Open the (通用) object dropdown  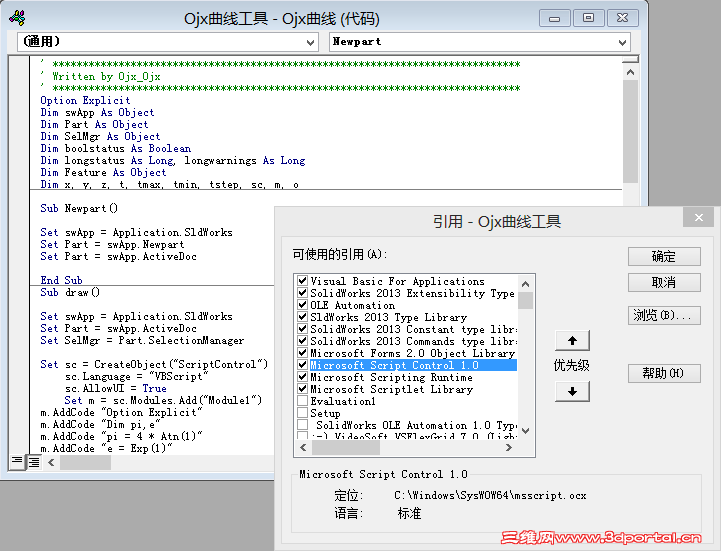click(x=310, y=43)
